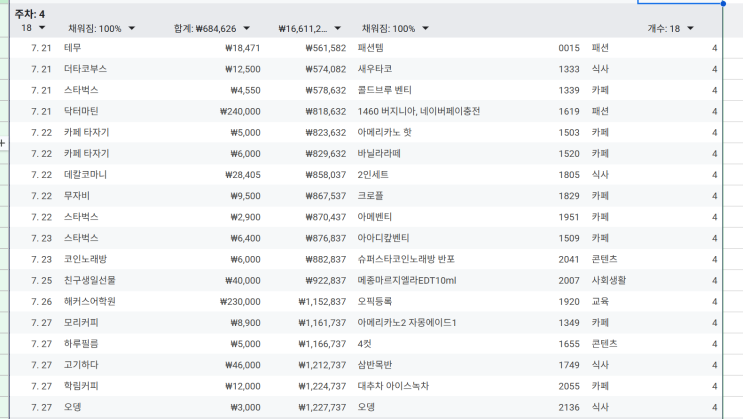Select the 패션템 memo cell
This screenshot has height=419, width=743.
tap(371, 48)
